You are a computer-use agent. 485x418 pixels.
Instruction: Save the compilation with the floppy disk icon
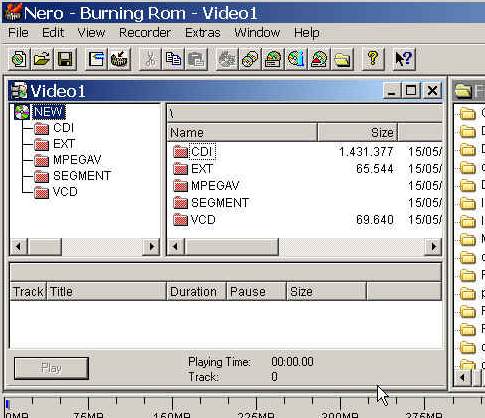pyautogui.click(x=65, y=59)
